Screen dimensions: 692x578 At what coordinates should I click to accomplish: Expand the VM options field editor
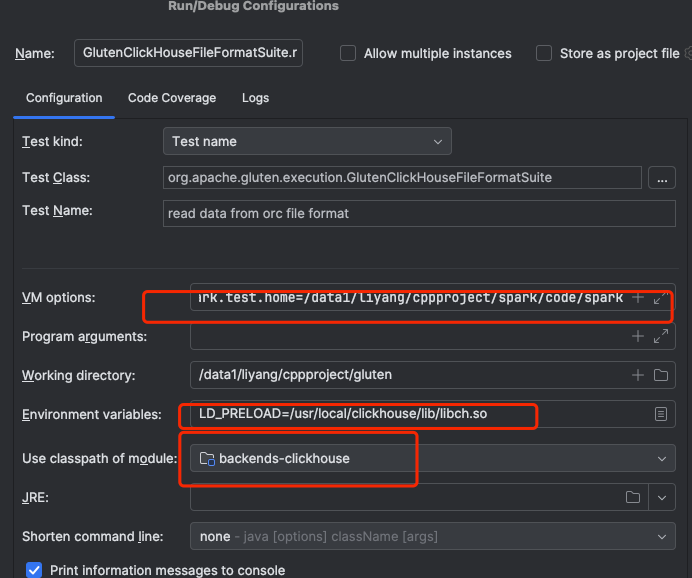pyautogui.click(x=661, y=298)
